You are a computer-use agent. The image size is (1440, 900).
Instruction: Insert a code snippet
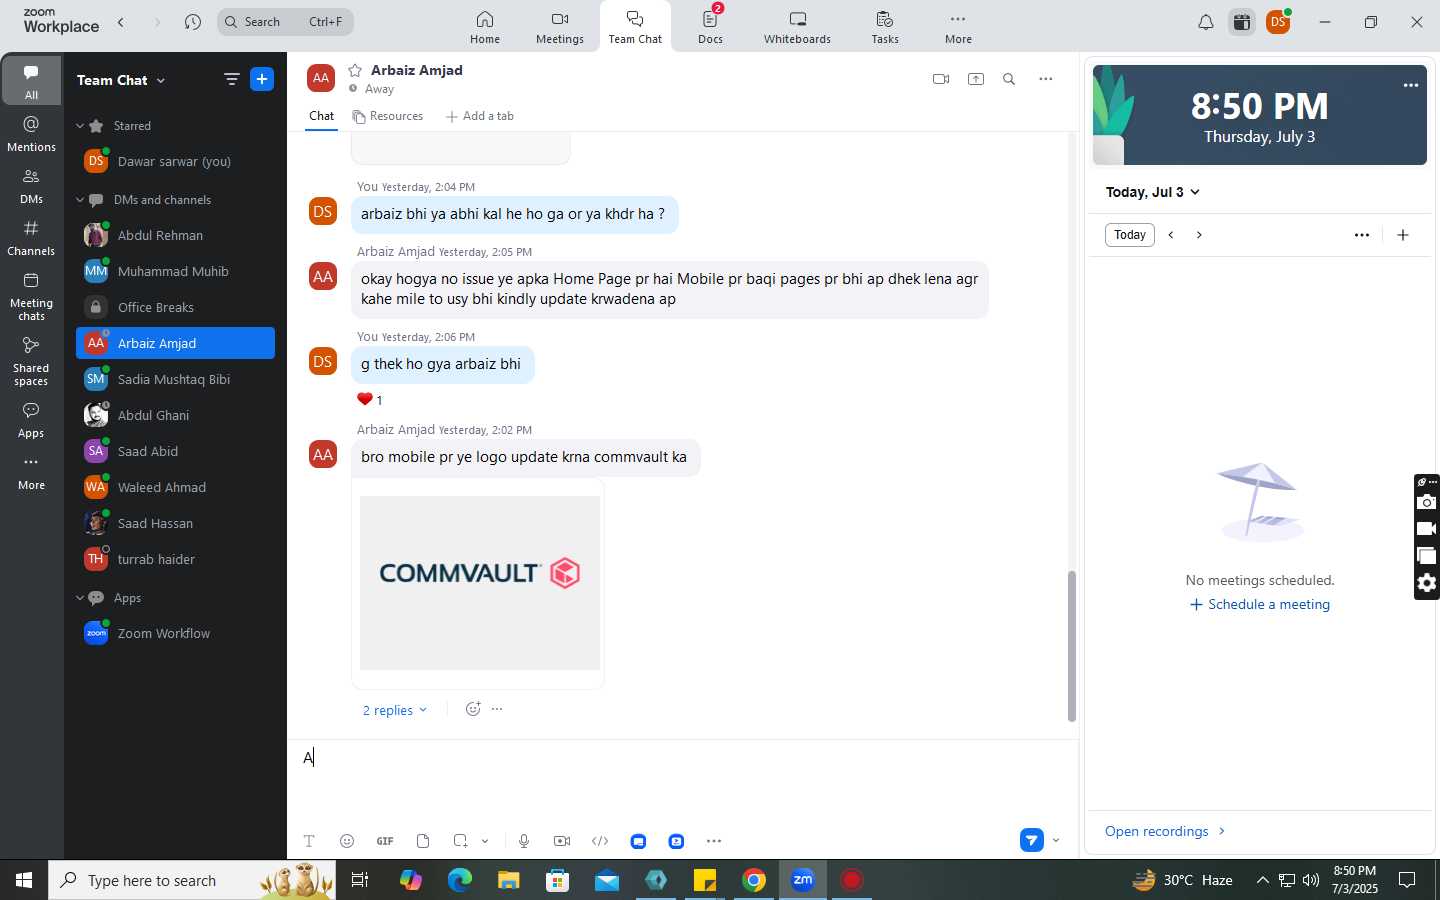pyautogui.click(x=600, y=841)
